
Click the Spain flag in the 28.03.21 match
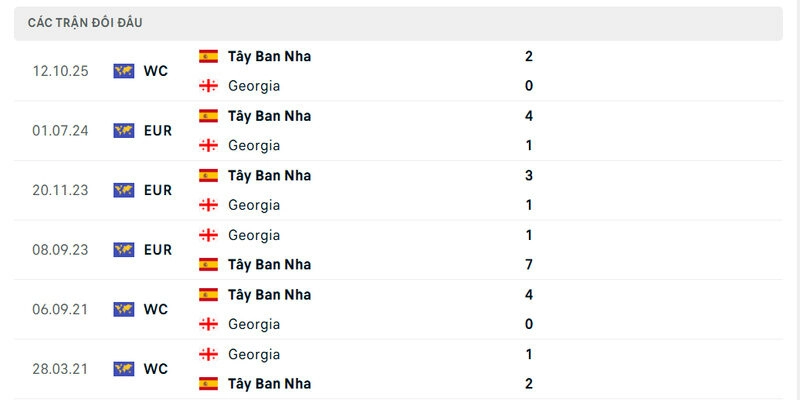pos(208,383)
